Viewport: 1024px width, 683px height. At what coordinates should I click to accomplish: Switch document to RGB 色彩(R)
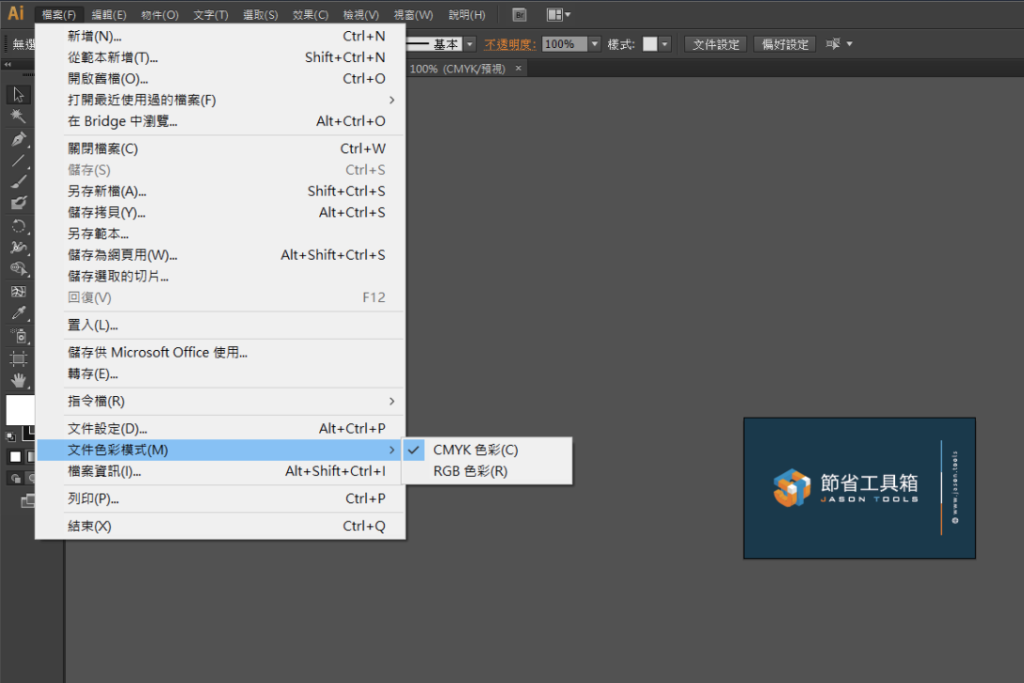[487, 471]
